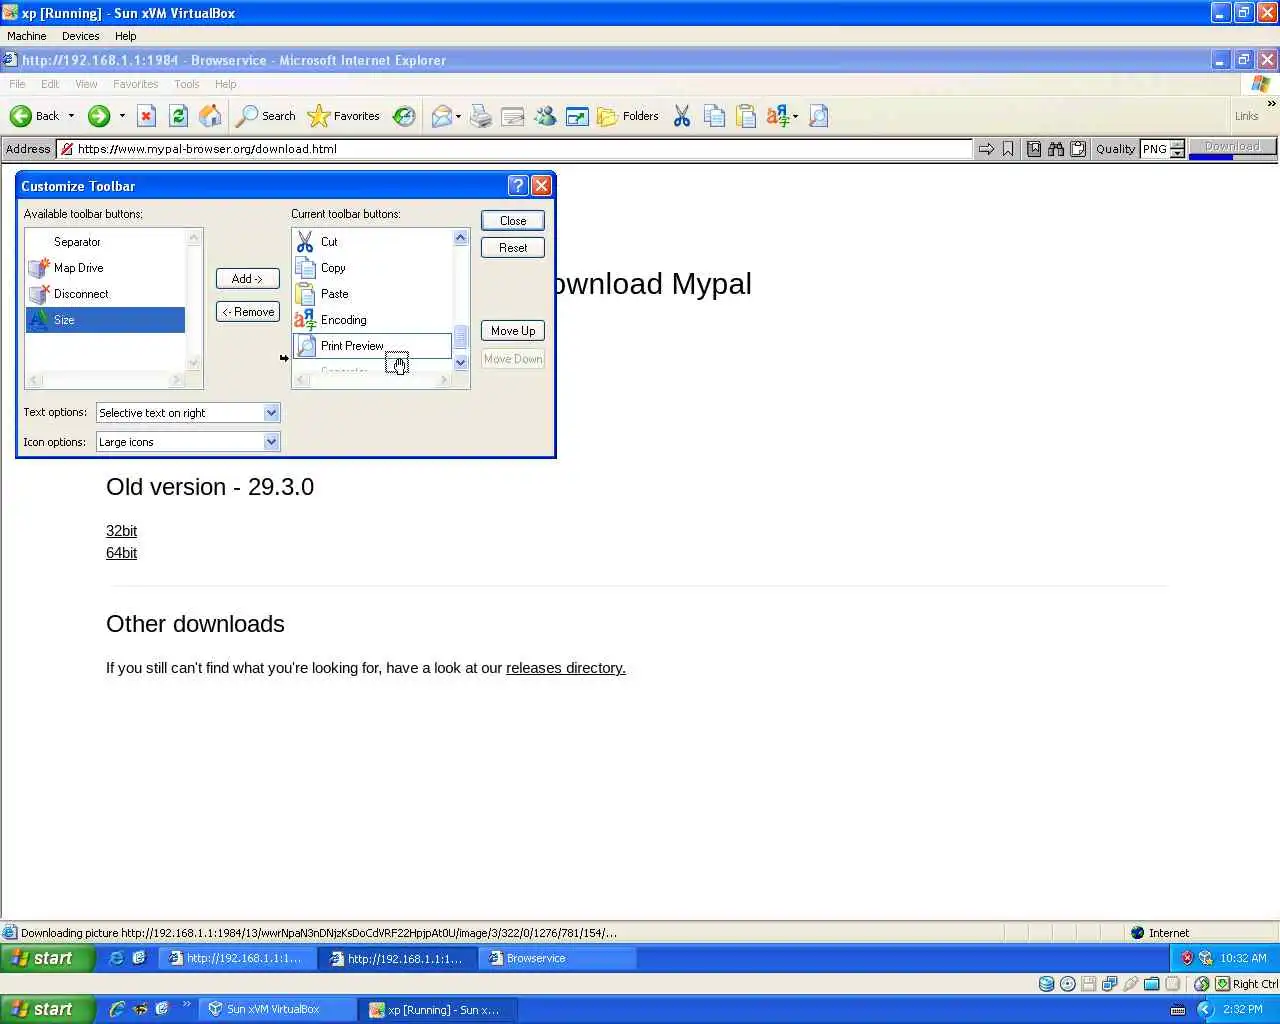Open the 64bit download link

pos(121,553)
